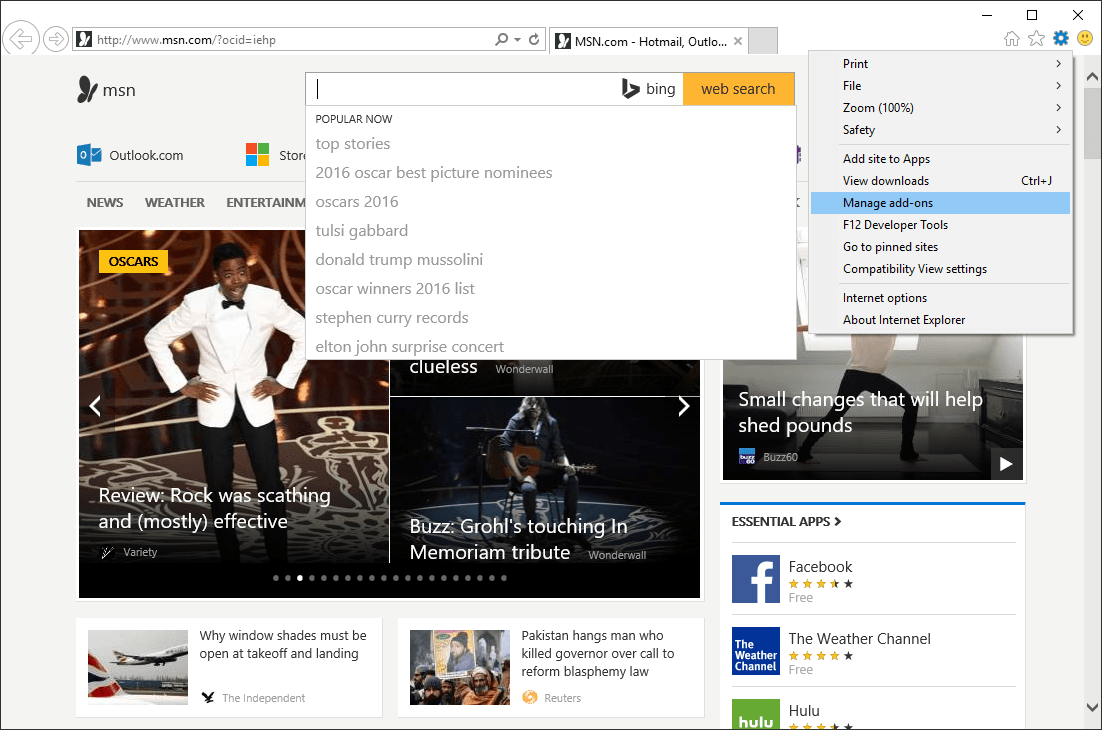
Task: Expand the Safety submenu
Action: (x=941, y=129)
